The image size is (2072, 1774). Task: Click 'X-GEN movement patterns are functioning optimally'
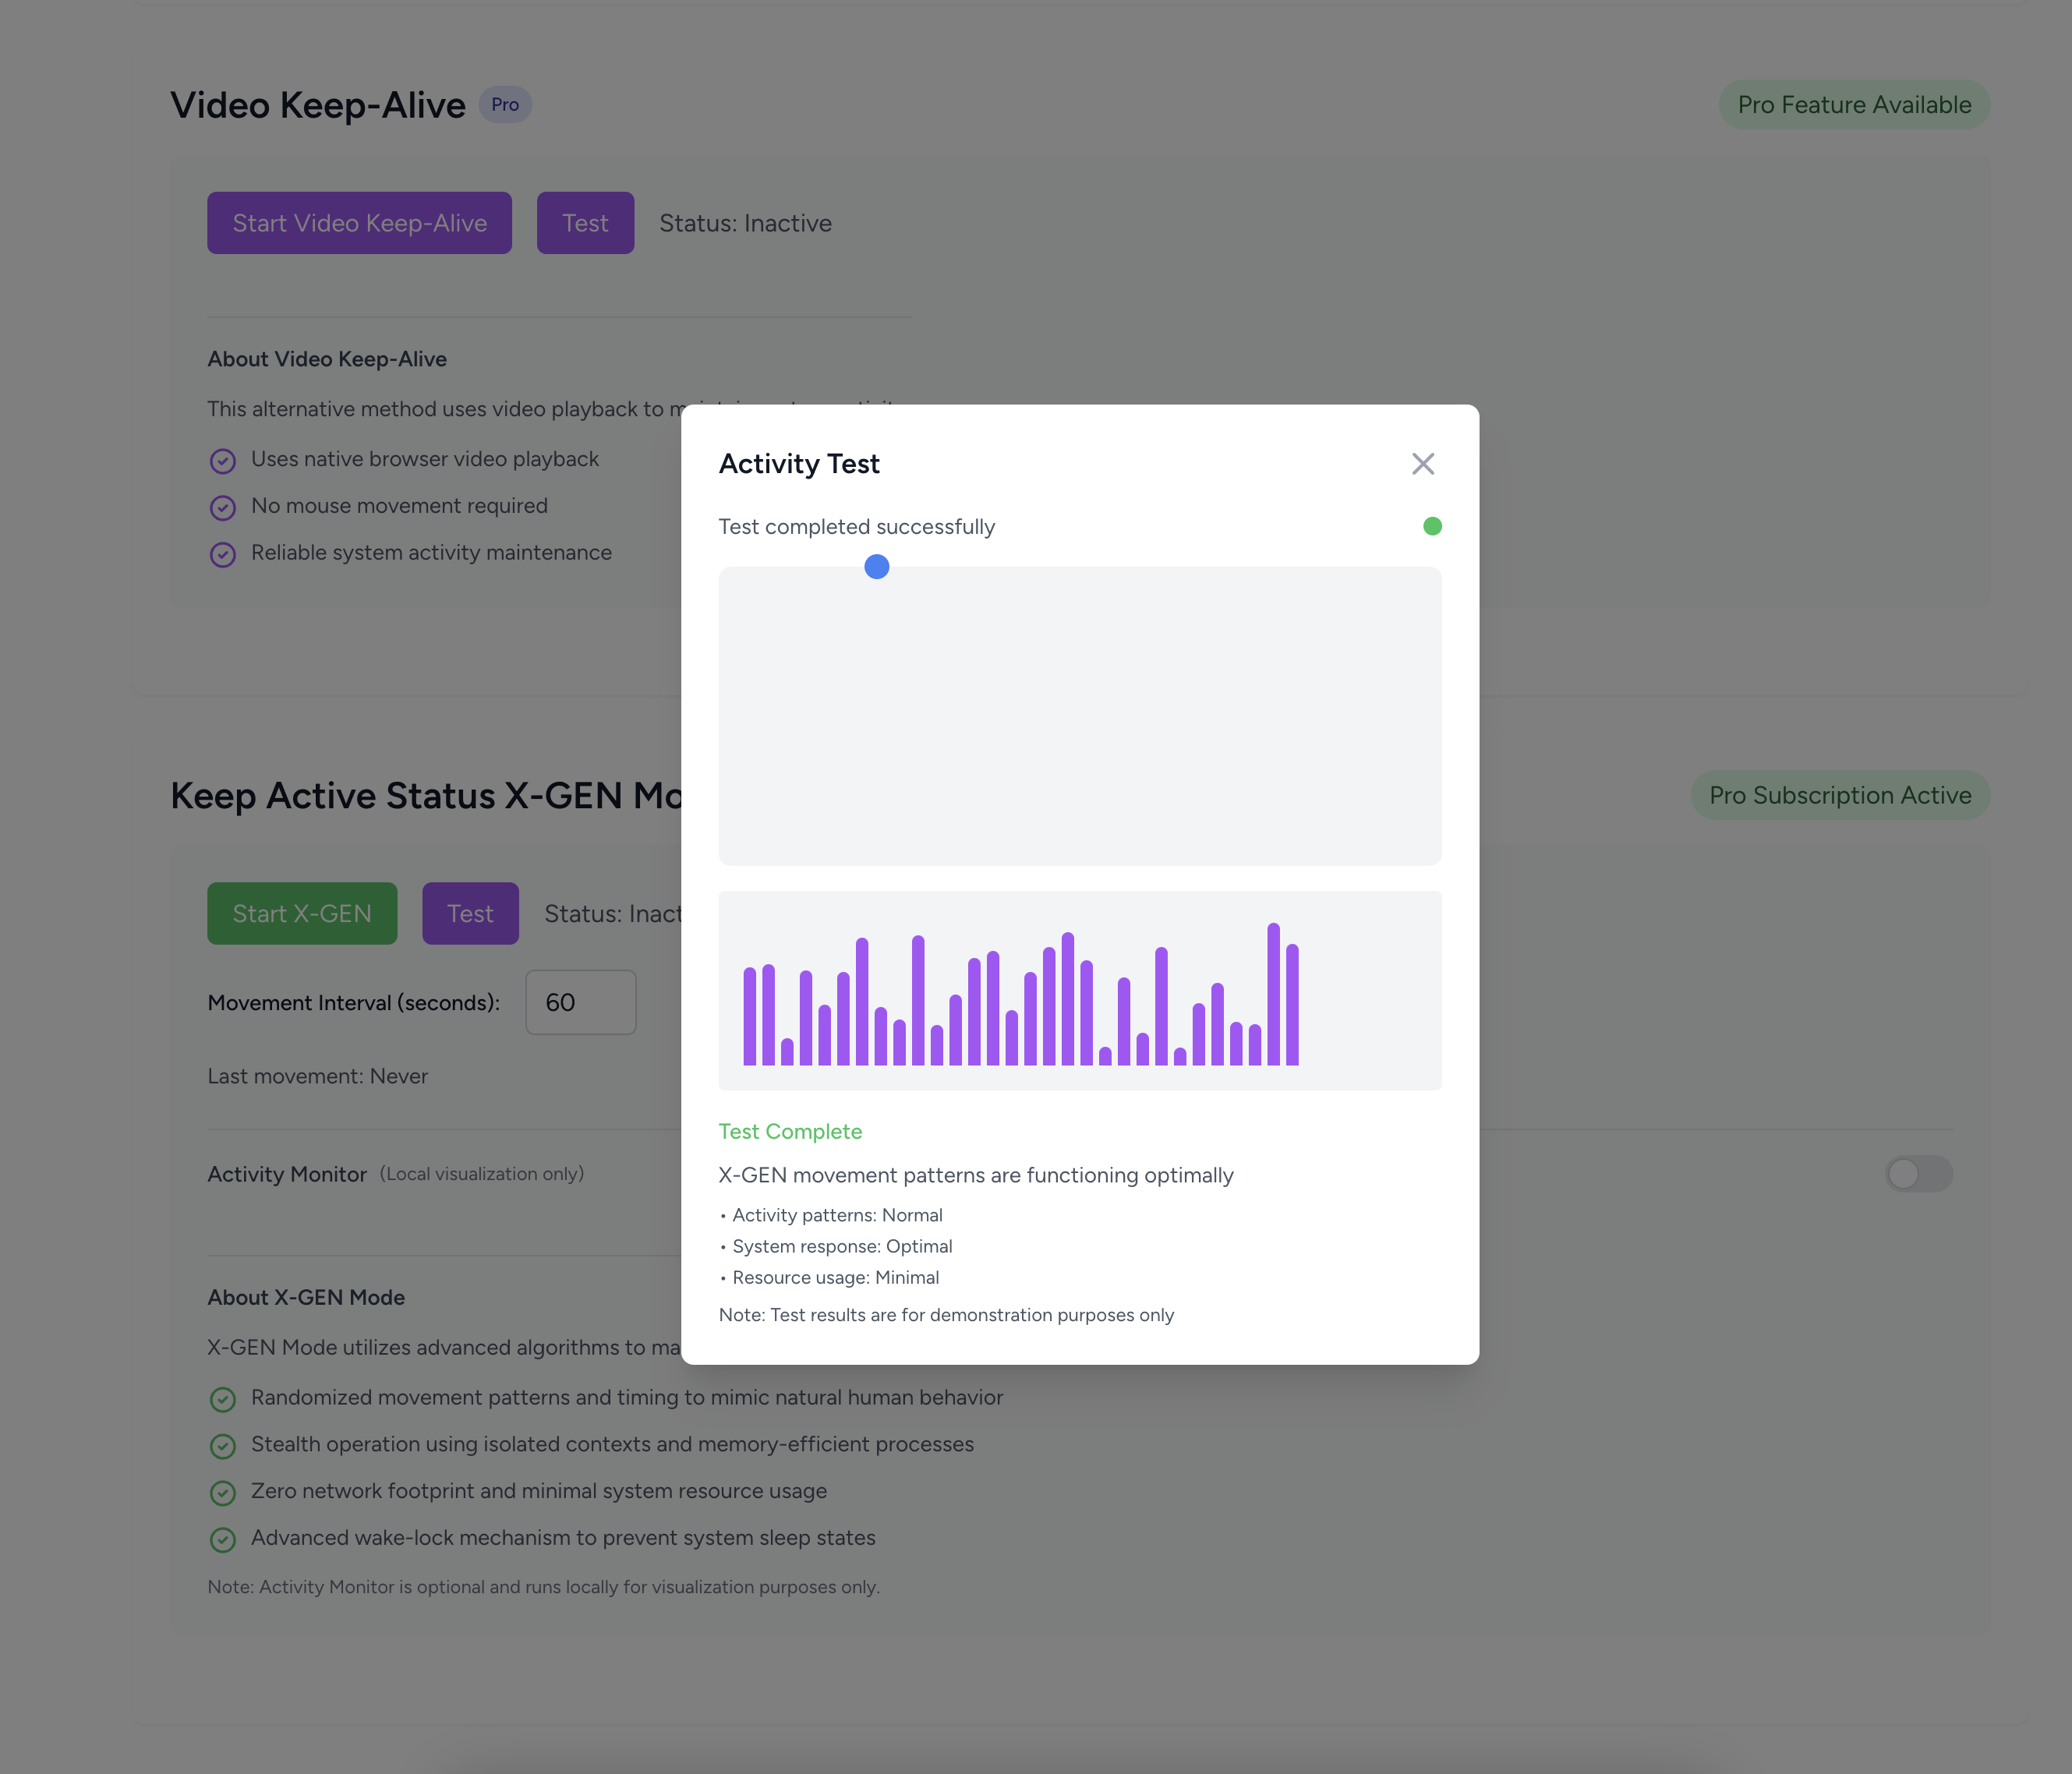coord(976,1175)
